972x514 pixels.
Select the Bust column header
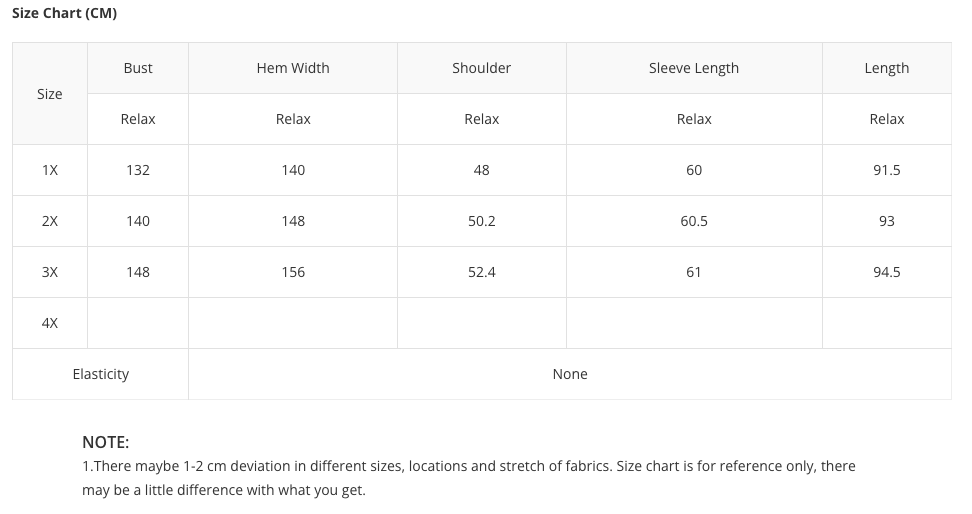[x=138, y=68]
